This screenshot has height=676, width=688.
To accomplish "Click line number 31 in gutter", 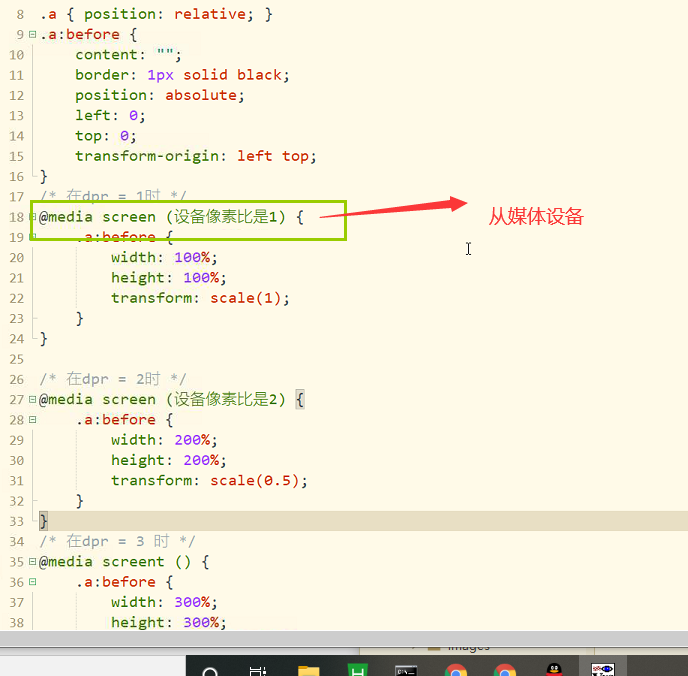I will (17, 481).
